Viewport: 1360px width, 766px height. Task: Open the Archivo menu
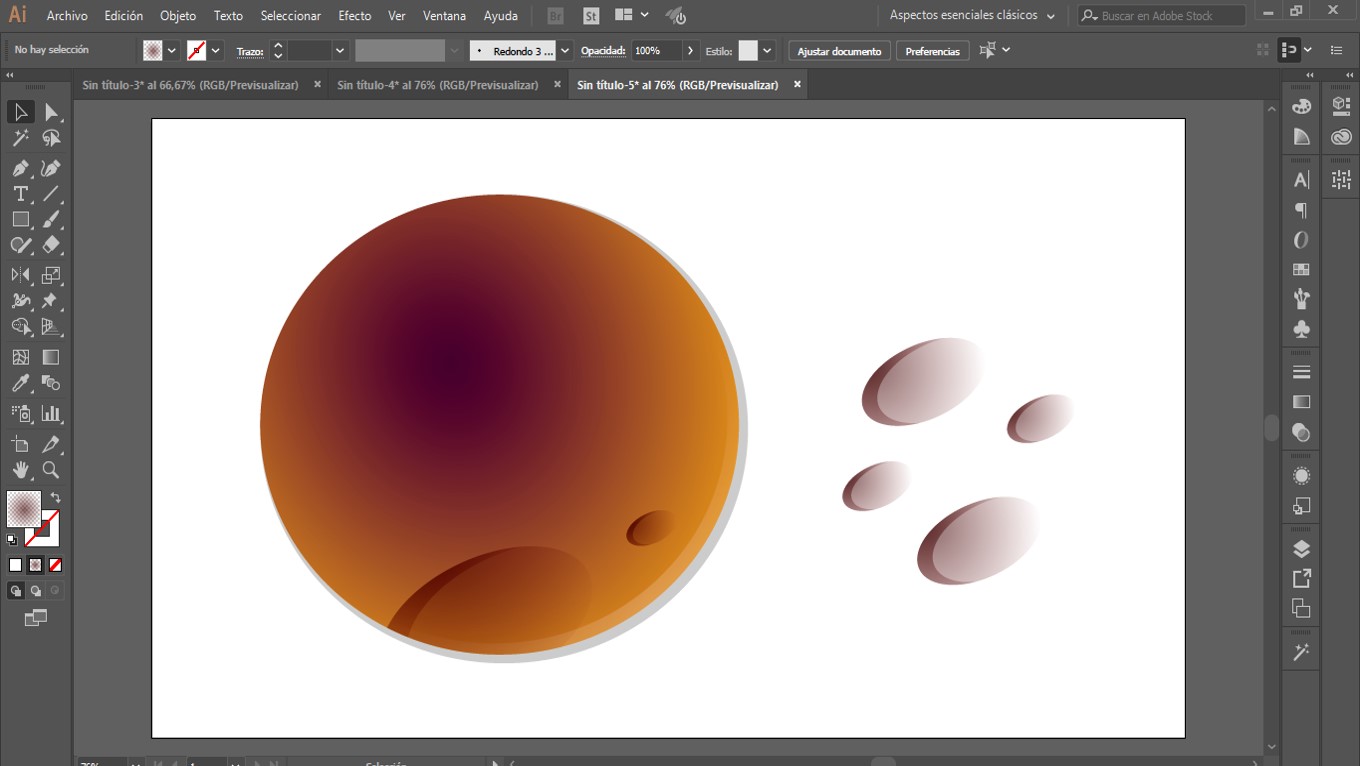[67, 16]
